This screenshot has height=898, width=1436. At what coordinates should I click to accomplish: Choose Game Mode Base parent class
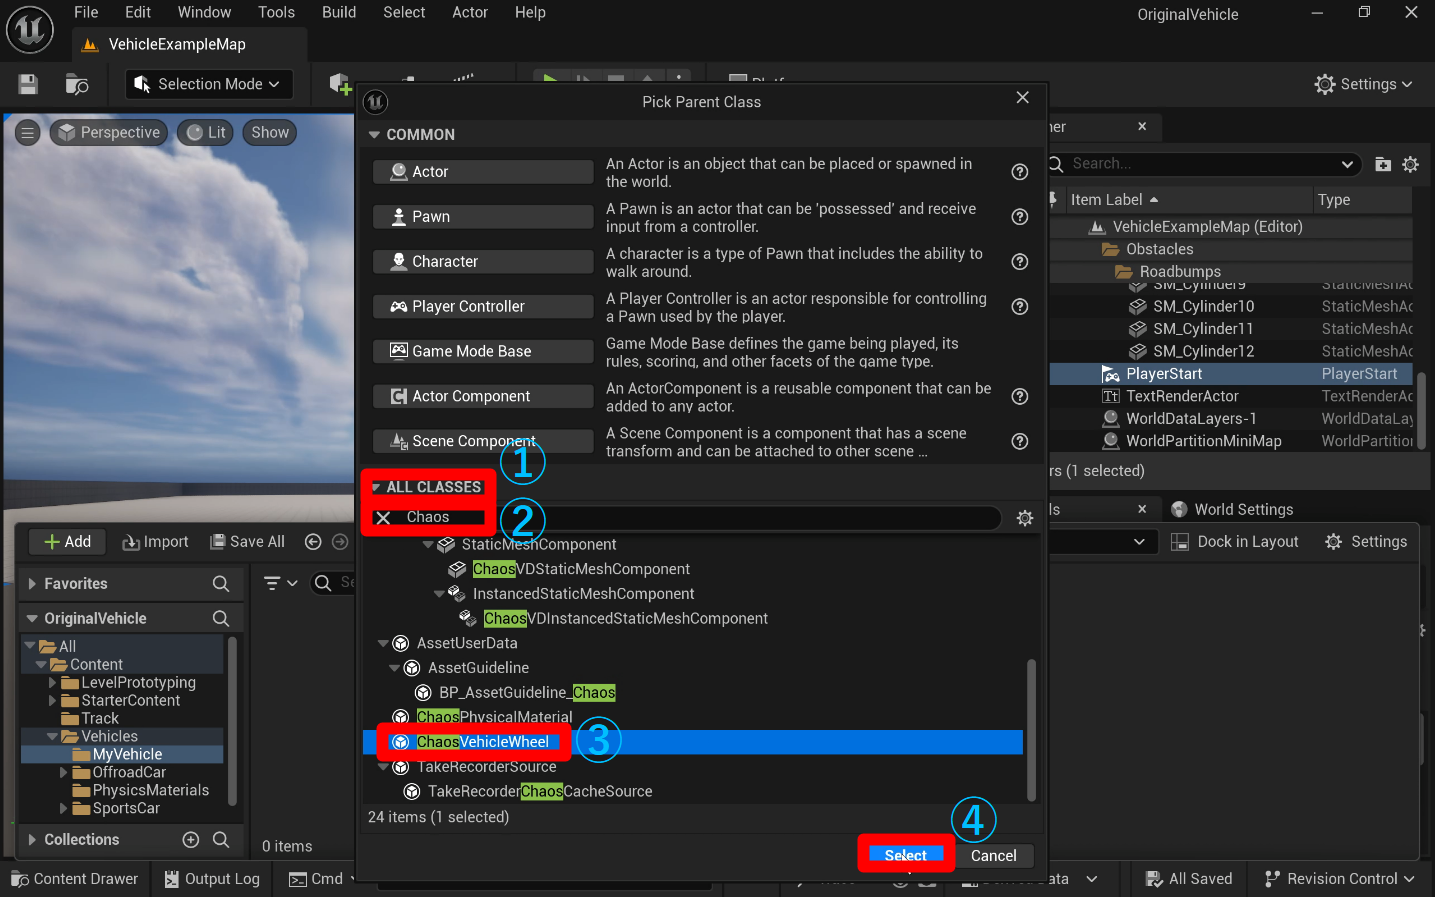[x=483, y=352]
